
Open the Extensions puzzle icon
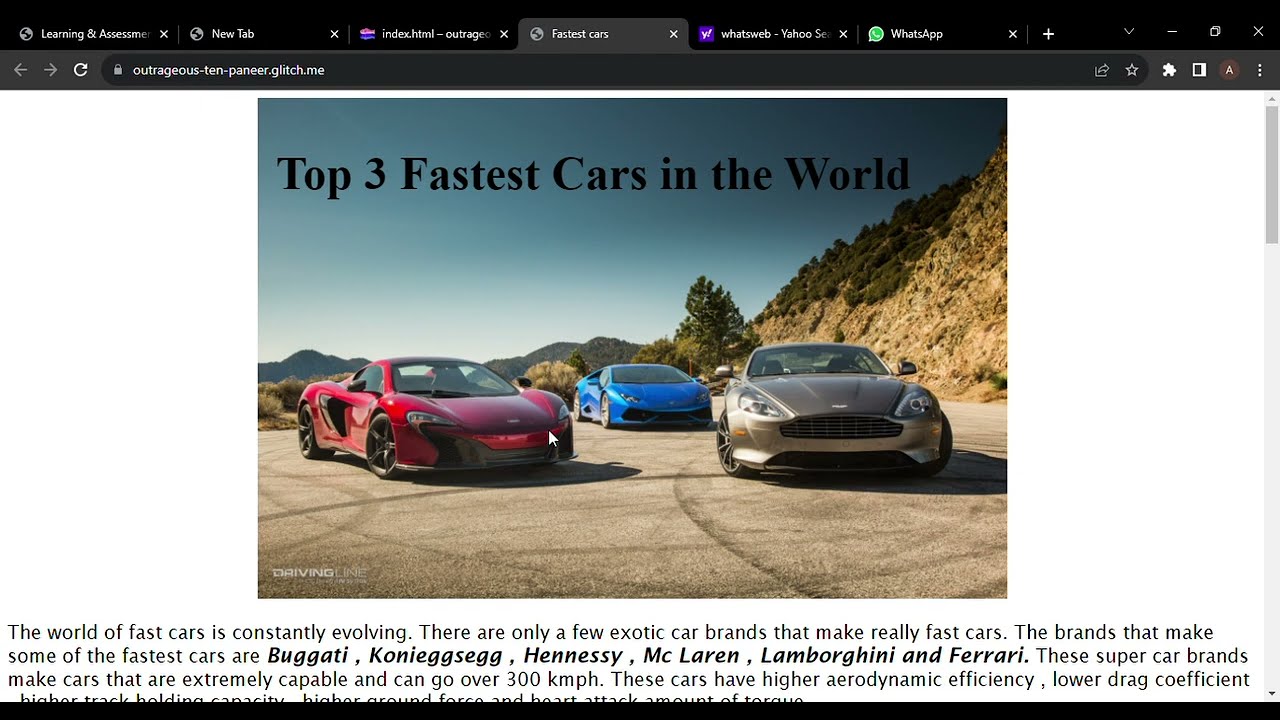pyautogui.click(x=1169, y=70)
